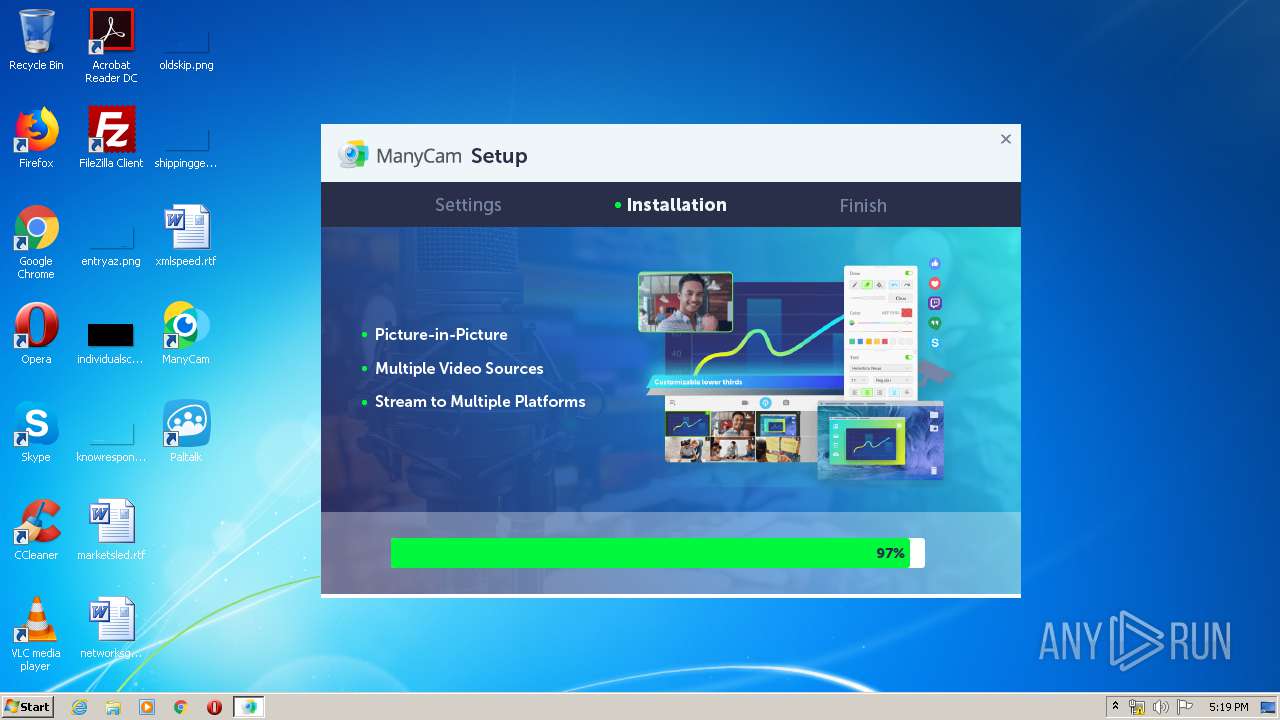Click the Multiple Video Sources text

(459, 369)
